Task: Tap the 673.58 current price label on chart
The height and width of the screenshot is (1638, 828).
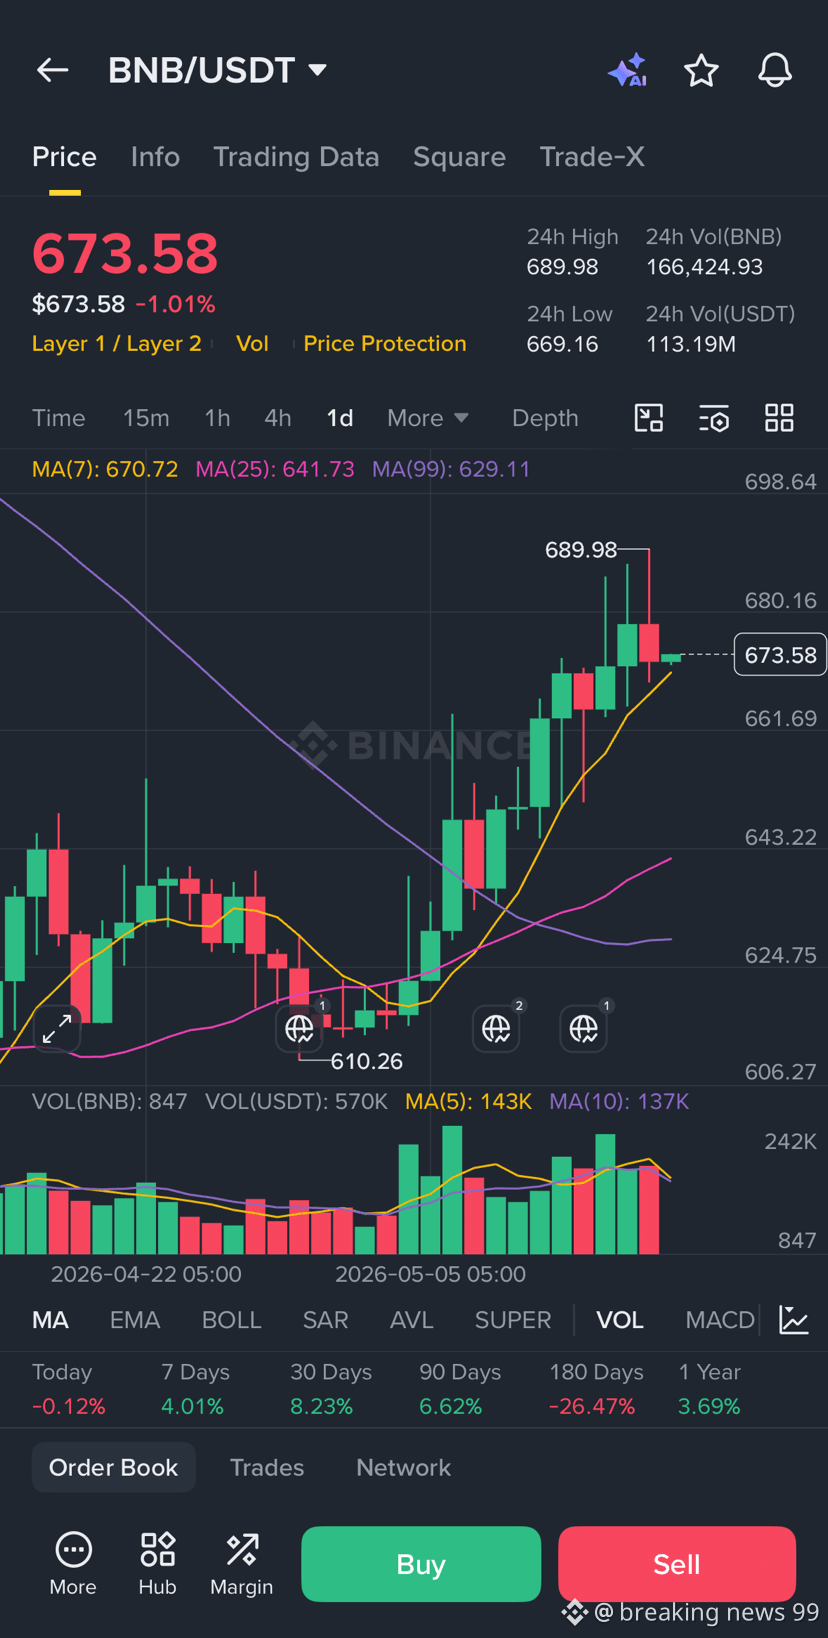Action: click(x=780, y=655)
